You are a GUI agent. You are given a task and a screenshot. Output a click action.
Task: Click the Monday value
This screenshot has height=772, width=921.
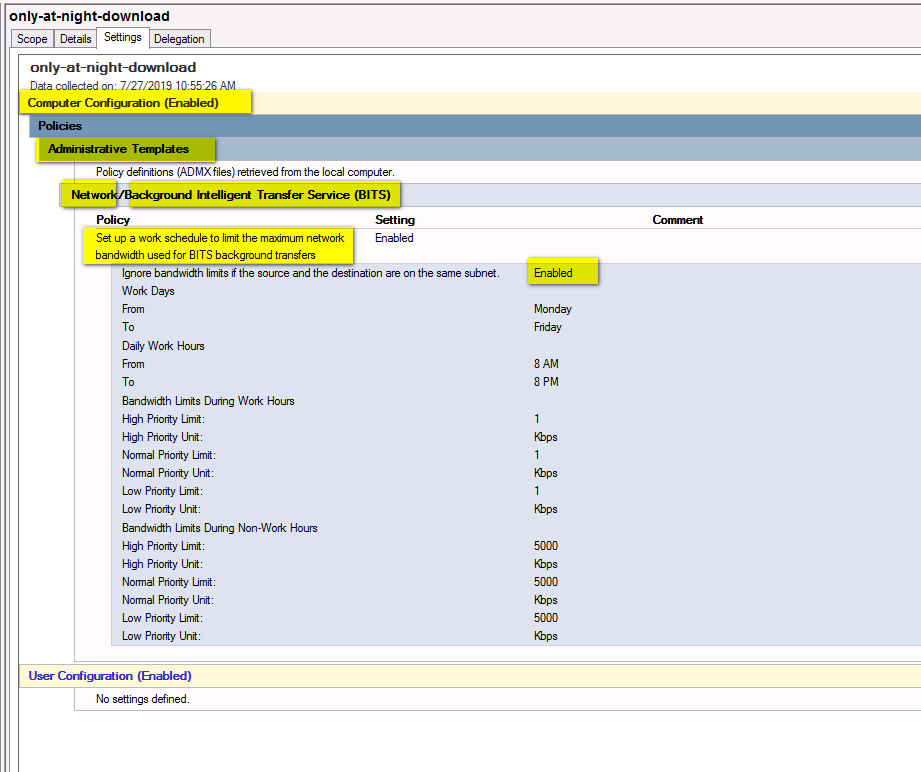(x=553, y=309)
